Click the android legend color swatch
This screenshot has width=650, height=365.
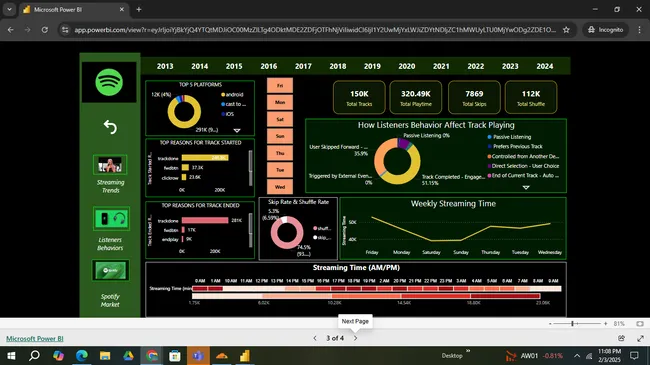(223, 95)
